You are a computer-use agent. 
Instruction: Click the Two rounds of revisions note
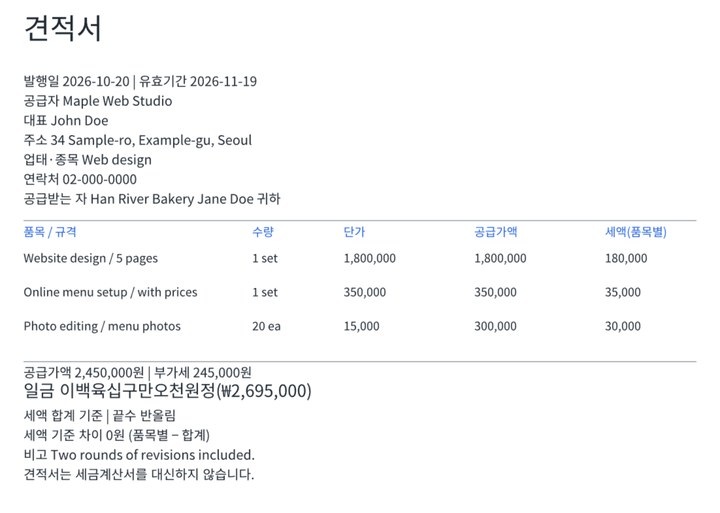point(152,455)
